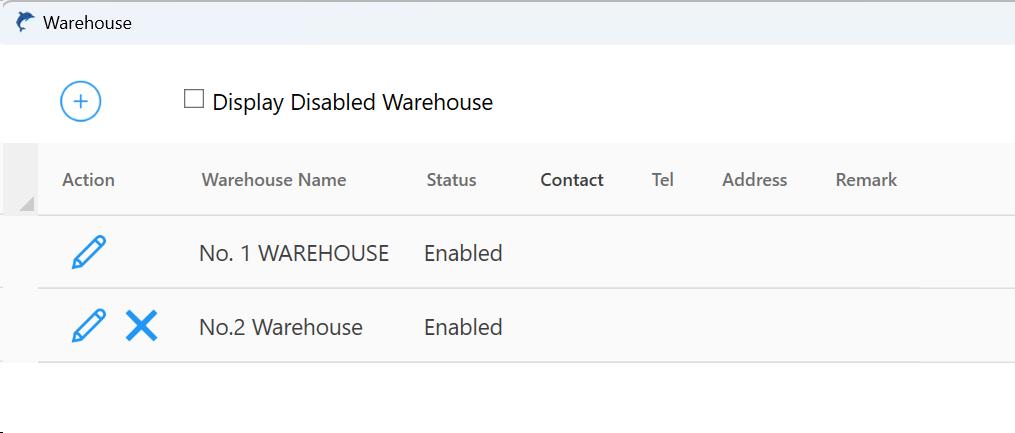This screenshot has width=1015, height=433.
Task: Select the No.2 Warehouse name cell
Action: click(x=281, y=327)
